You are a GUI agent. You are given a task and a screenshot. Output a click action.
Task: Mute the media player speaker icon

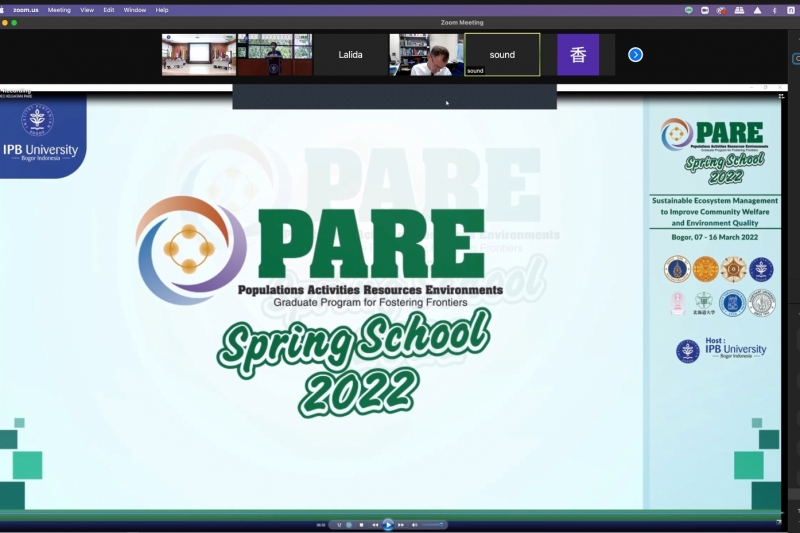click(x=414, y=525)
